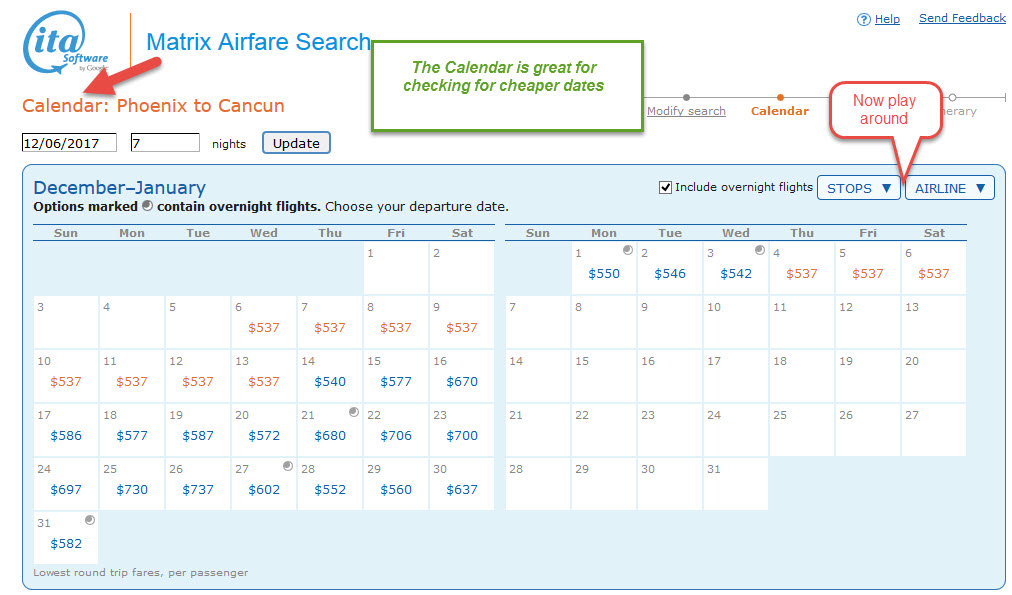Image resolution: width=1012 pixels, height=595 pixels.
Task: Select the $542 fare on December 3
Action: click(x=735, y=272)
